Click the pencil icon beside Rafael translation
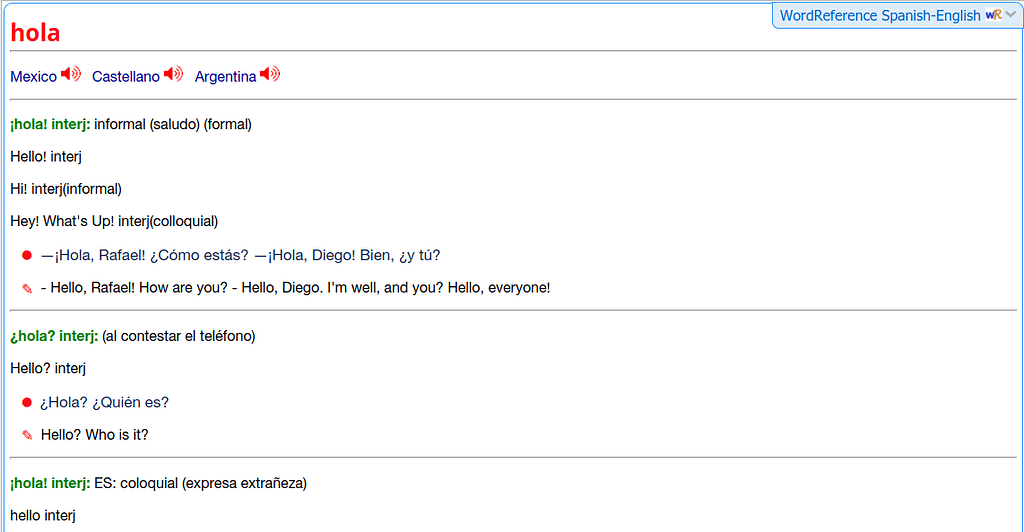This screenshot has height=532, width=1024. (x=27, y=288)
